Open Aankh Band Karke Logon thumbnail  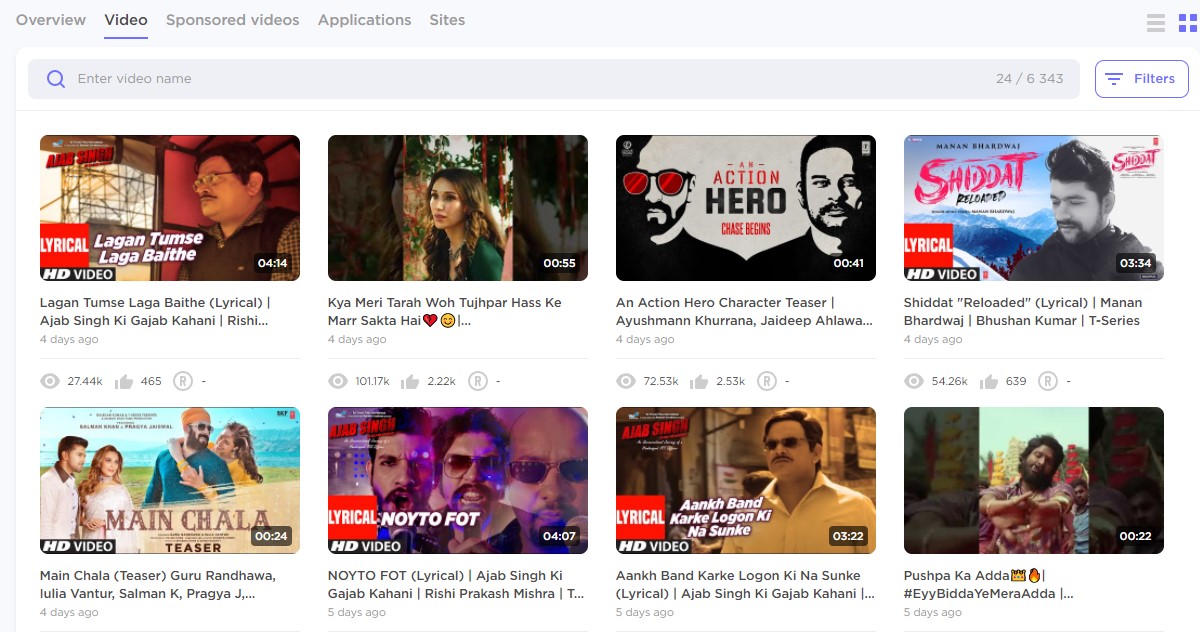746,480
